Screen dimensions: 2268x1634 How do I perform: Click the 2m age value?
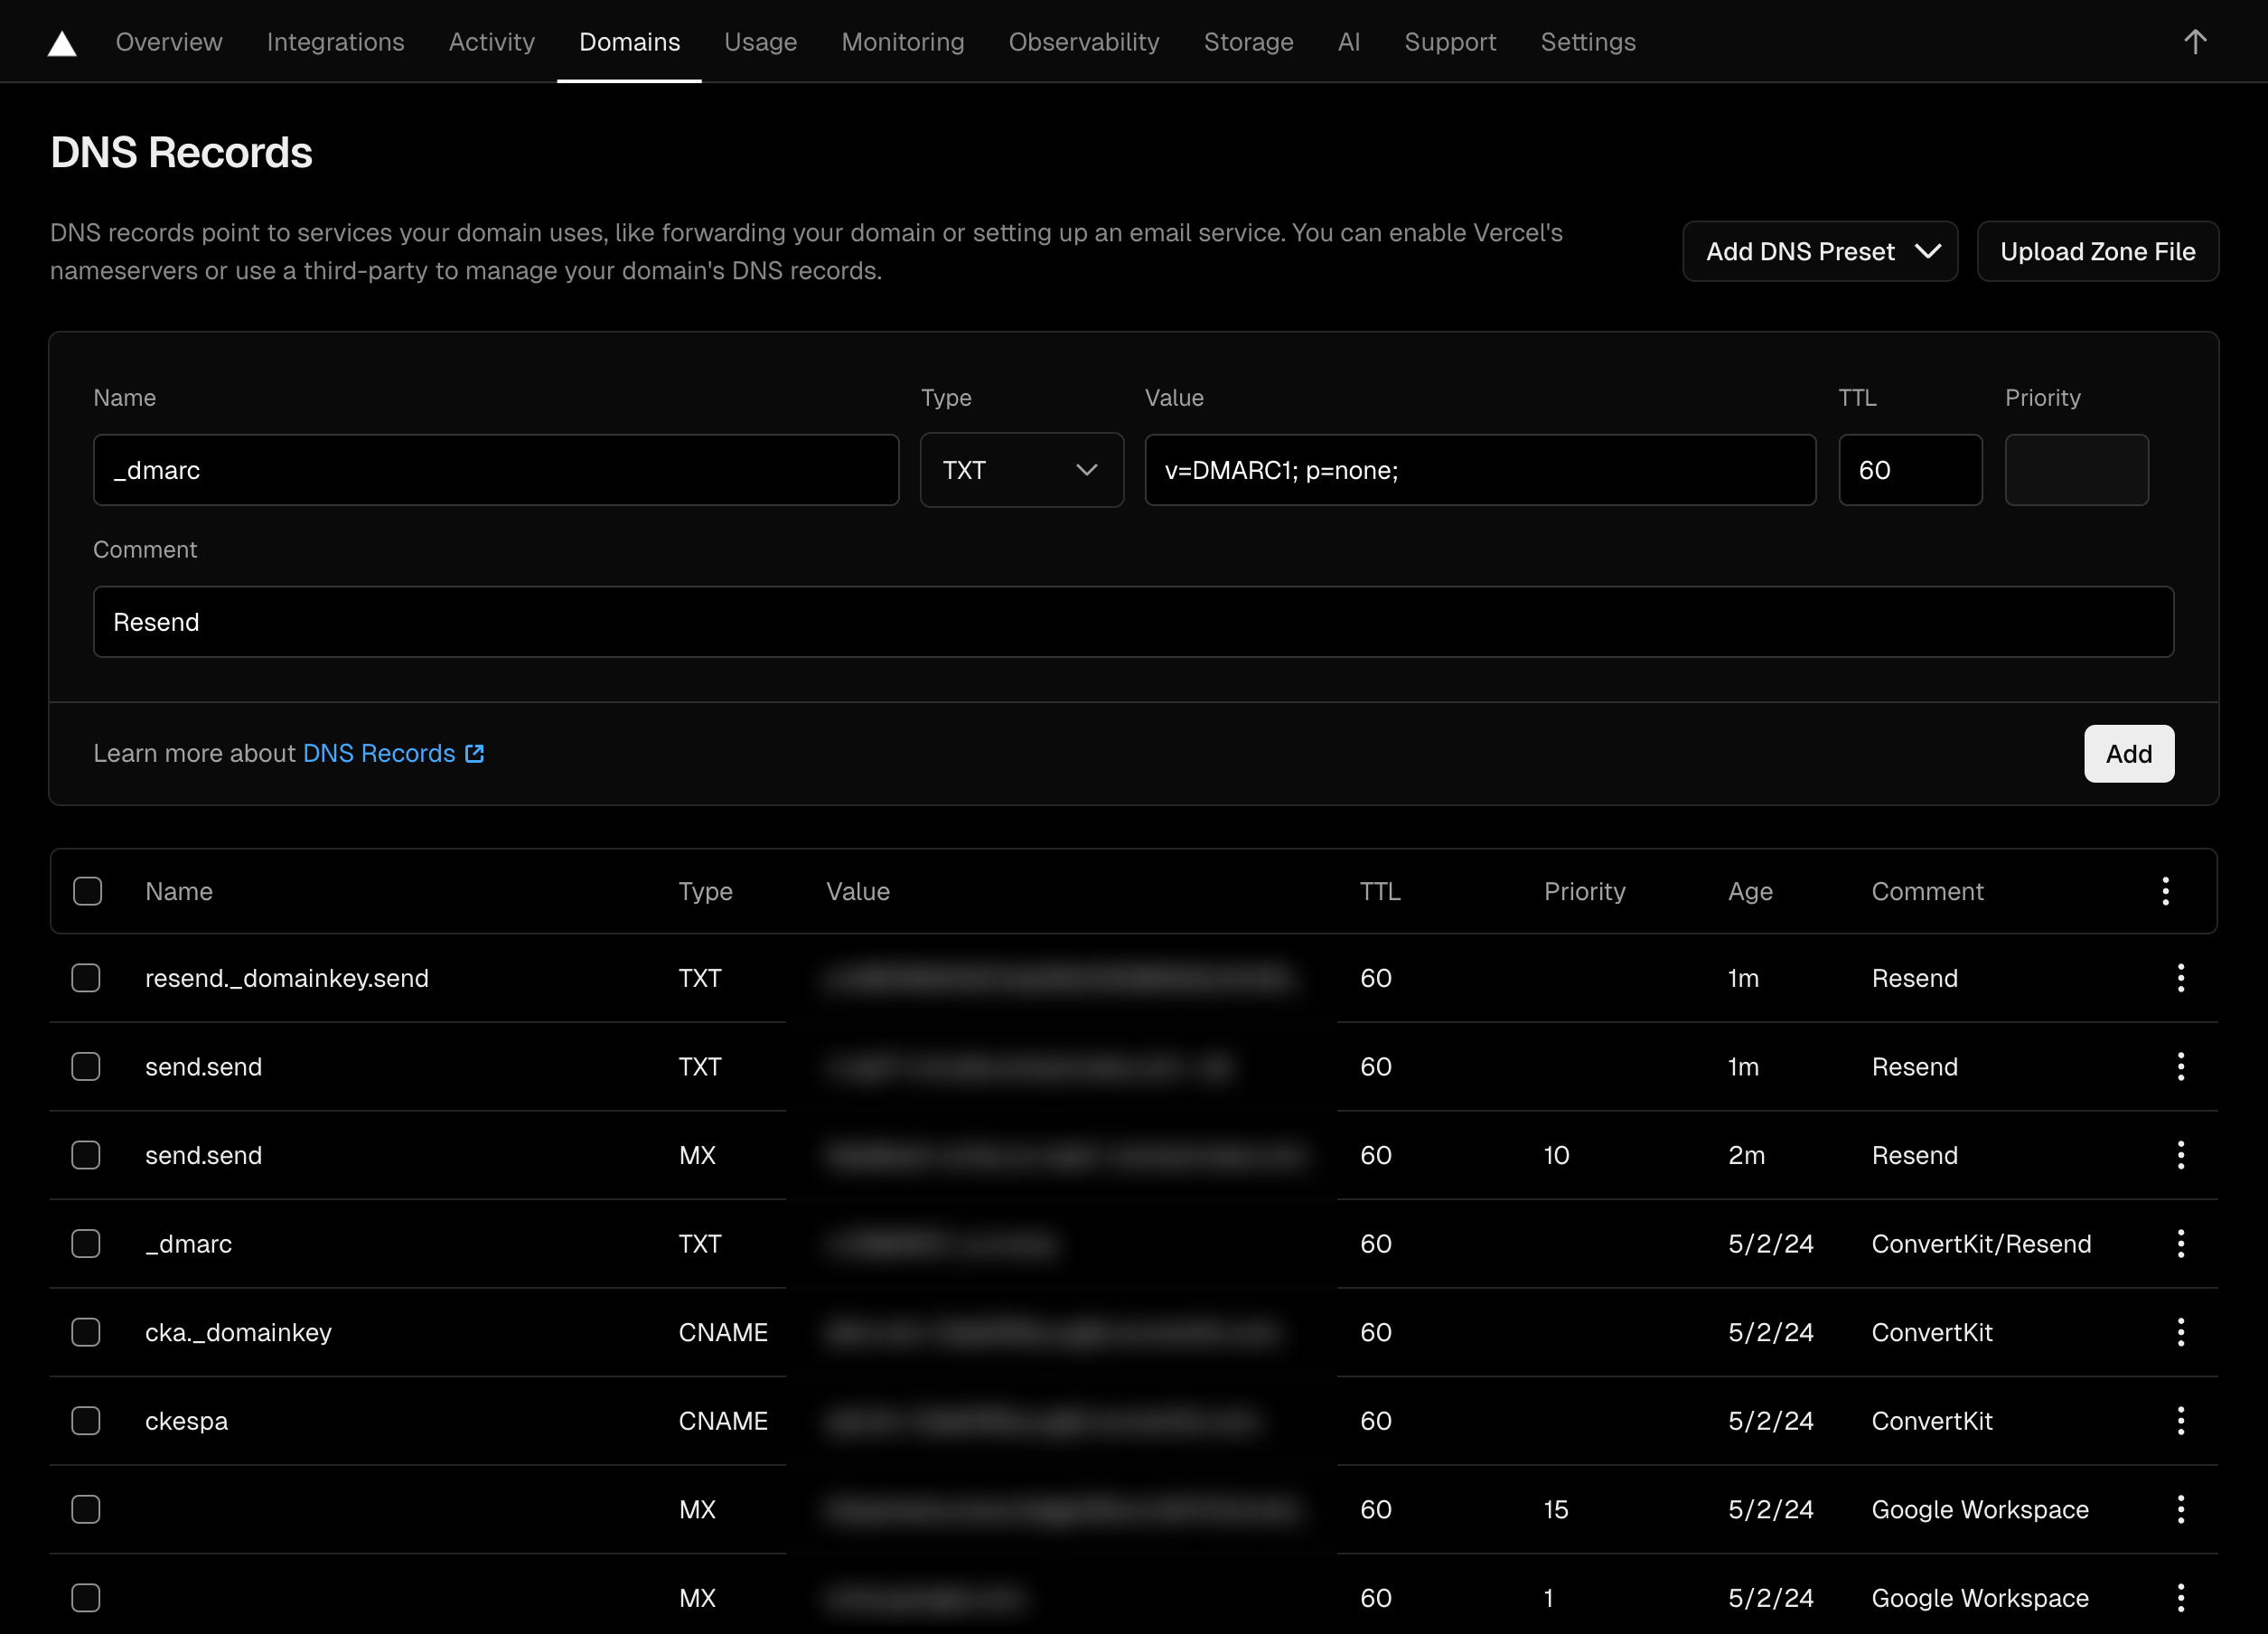pyautogui.click(x=1746, y=1155)
